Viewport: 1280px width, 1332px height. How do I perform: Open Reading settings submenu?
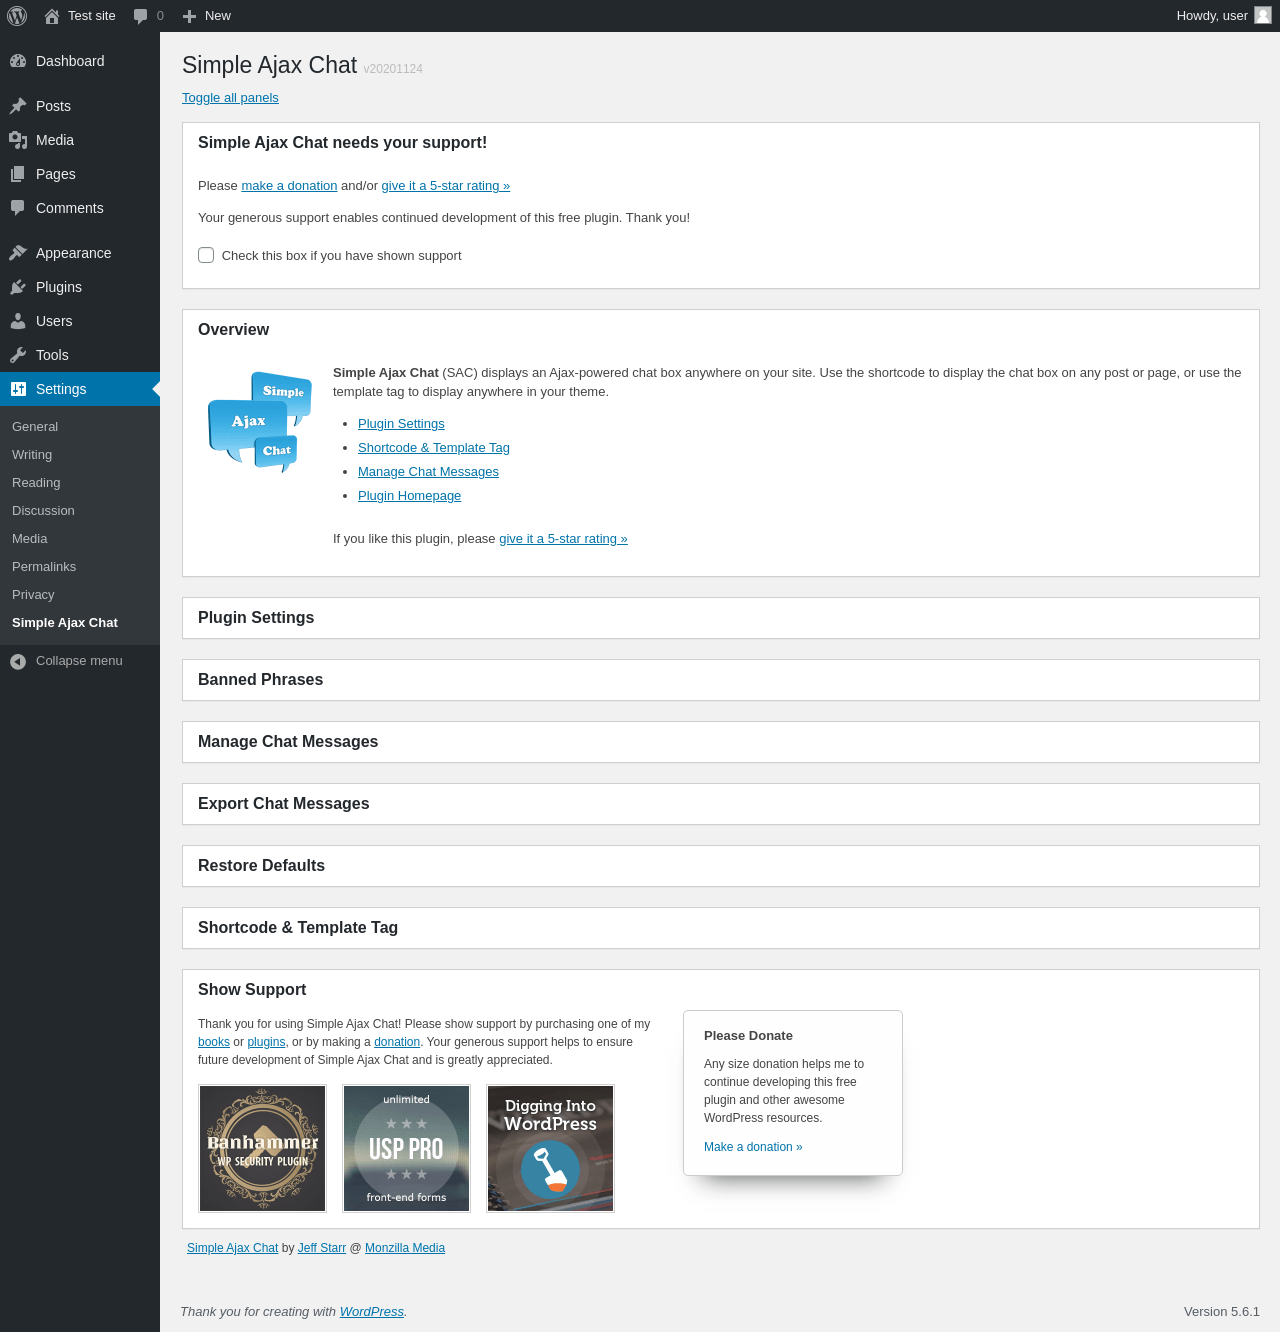click(x=80, y=482)
